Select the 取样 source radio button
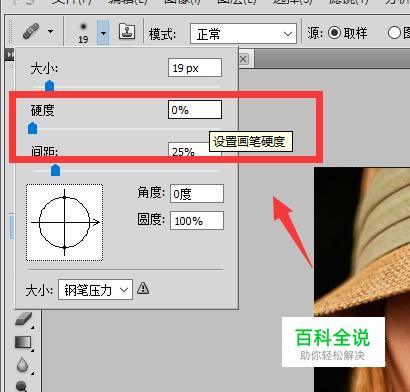 pos(334,33)
